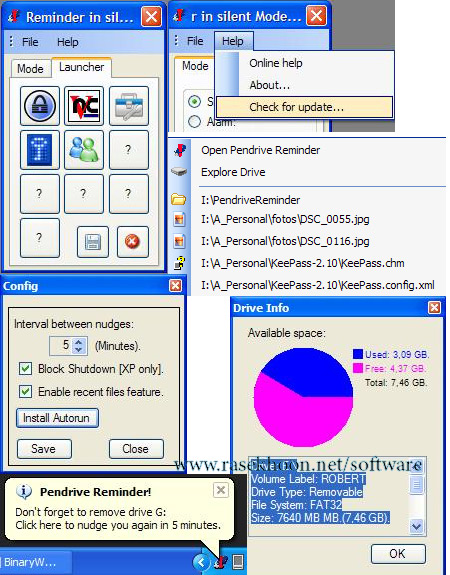Open recent file KeePass.config.xml
Screen dimensions: 450x575
coord(318,285)
